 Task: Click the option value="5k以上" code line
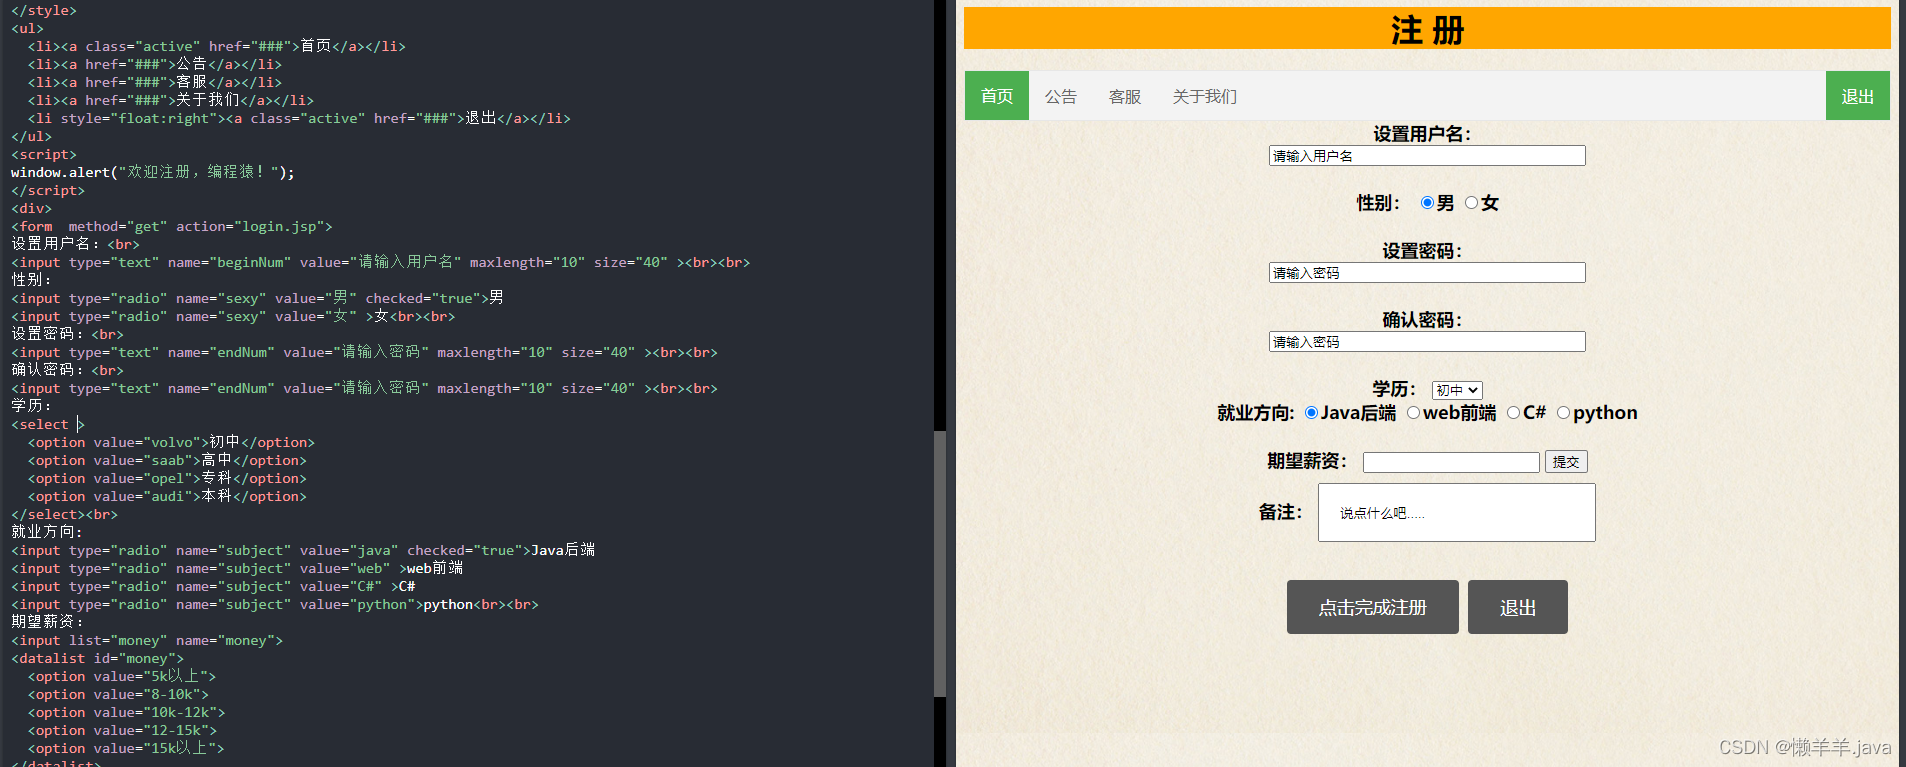[x=122, y=676]
